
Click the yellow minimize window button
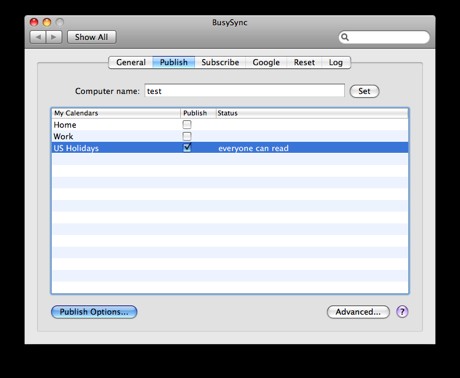(47, 22)
